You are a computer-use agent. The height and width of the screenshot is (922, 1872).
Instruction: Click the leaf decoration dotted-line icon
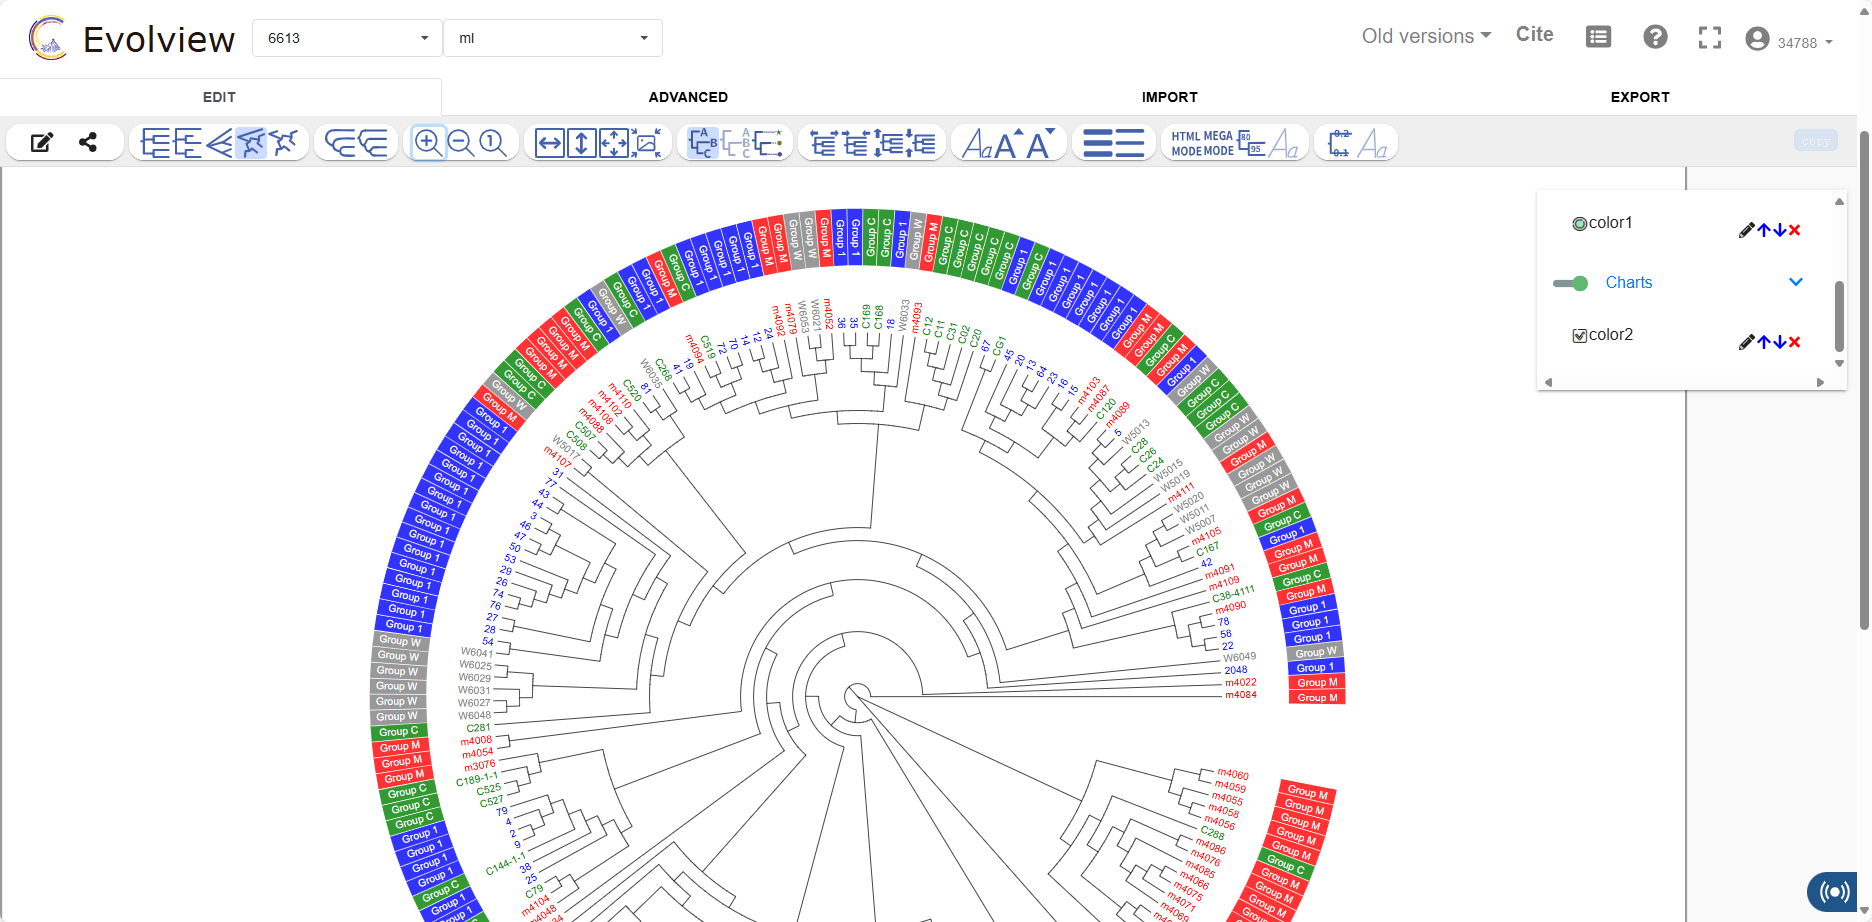tap(767, 143)
